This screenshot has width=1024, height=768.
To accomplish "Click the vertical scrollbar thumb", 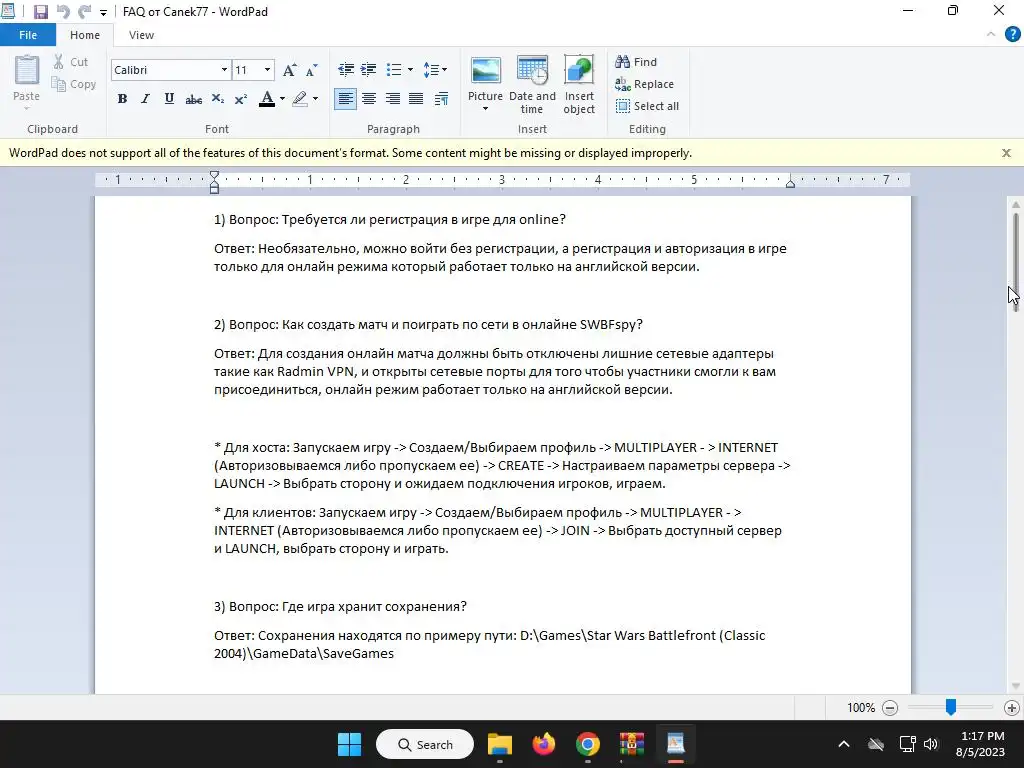I will tap(1016, 261).
